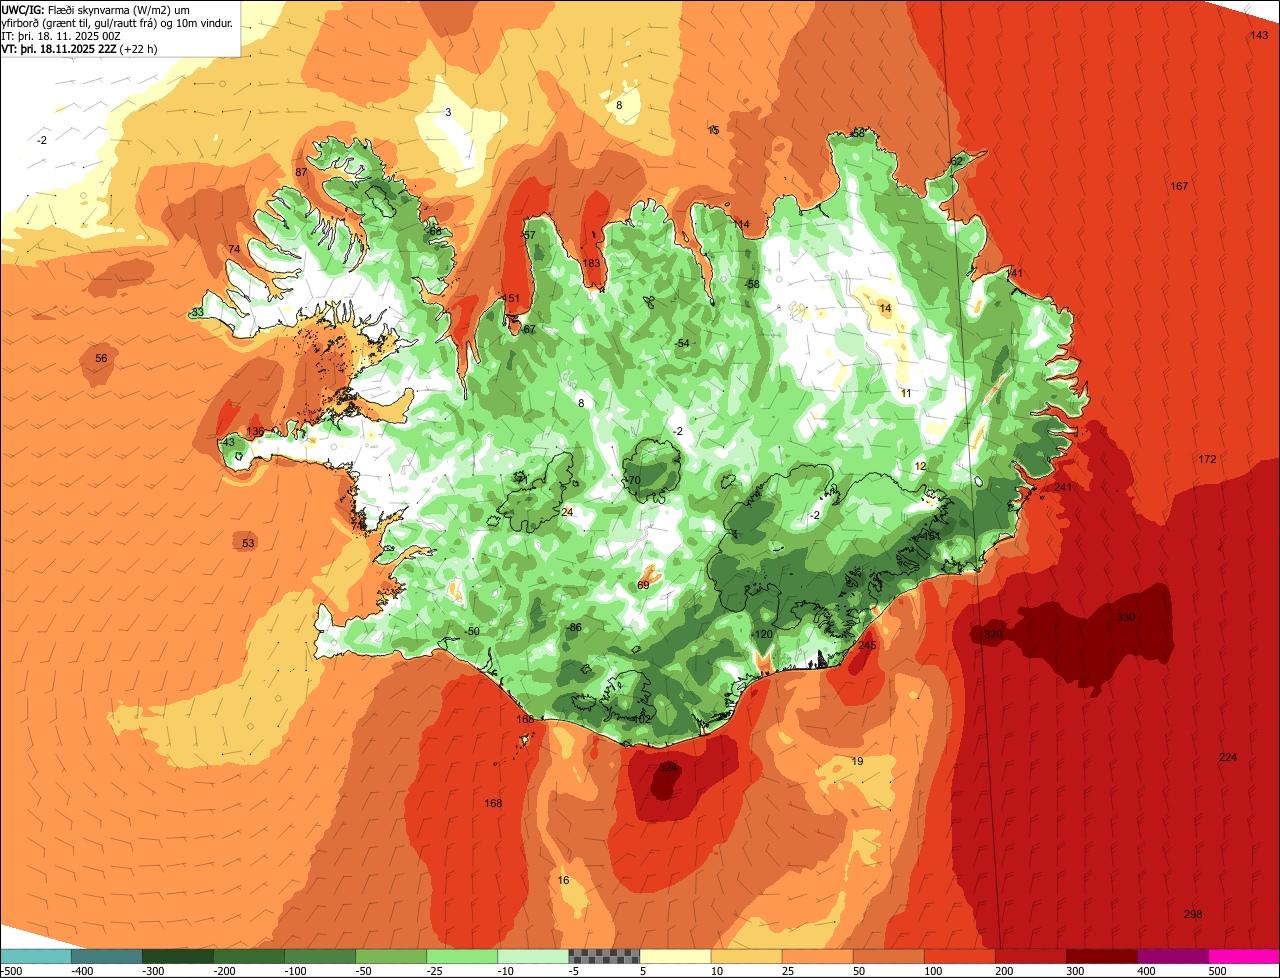
Task: Click the value 183 in the northern fjord
Action: (591, 263)
